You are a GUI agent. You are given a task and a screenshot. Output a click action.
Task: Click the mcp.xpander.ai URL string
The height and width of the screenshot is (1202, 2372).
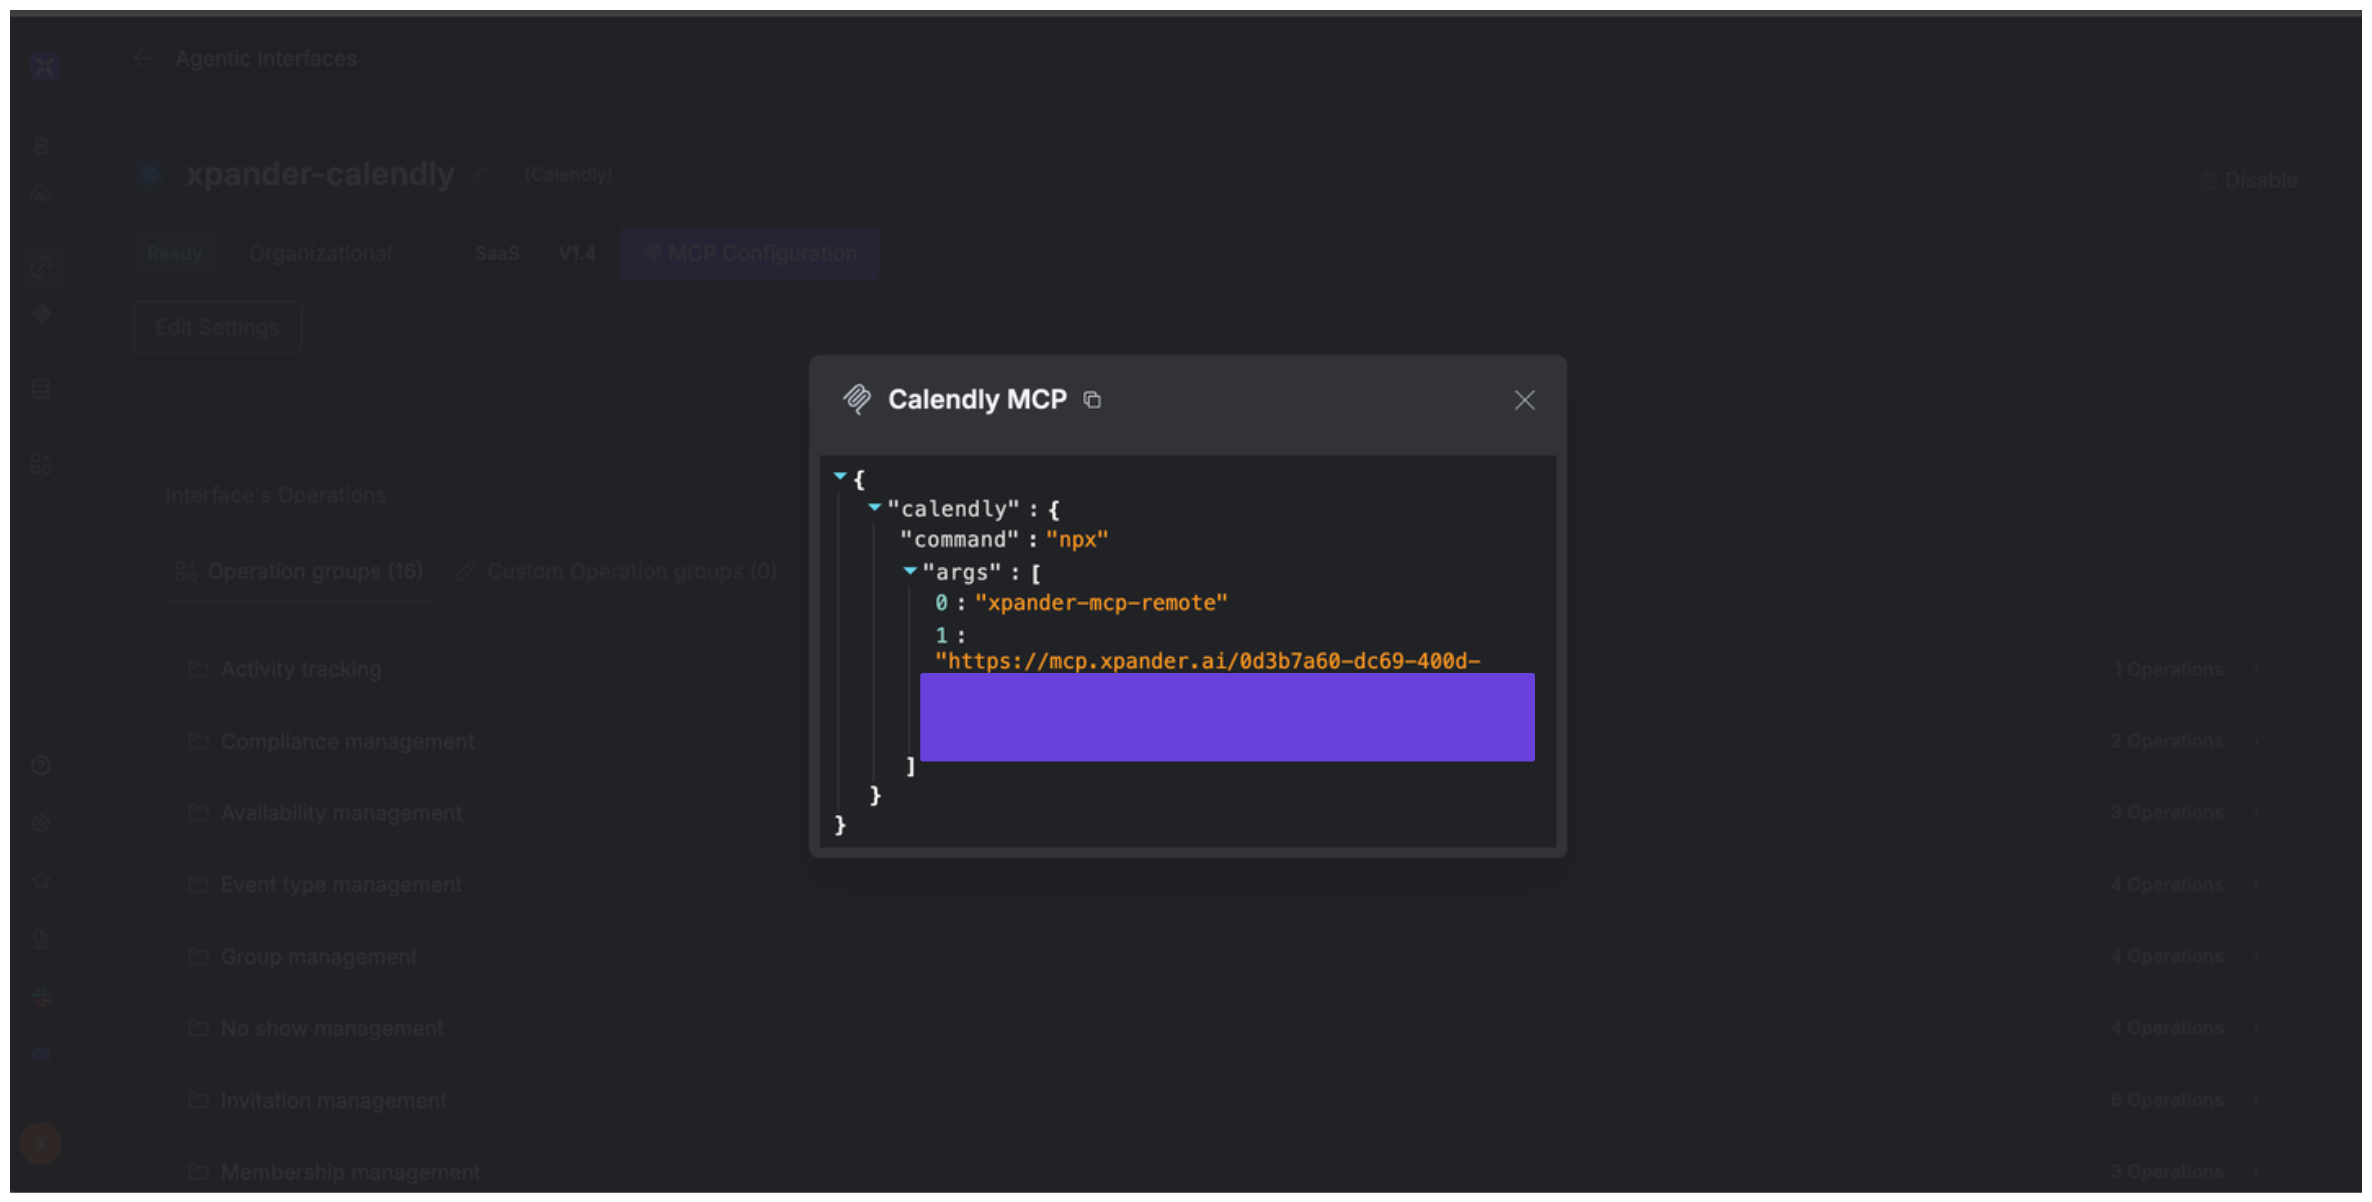pyautogui.click(x=1207, y=661)
